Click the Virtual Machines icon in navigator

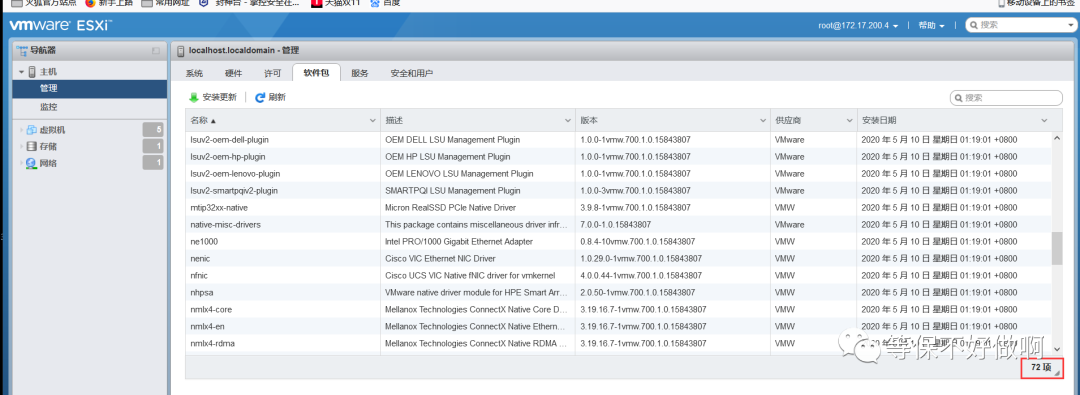32,130
